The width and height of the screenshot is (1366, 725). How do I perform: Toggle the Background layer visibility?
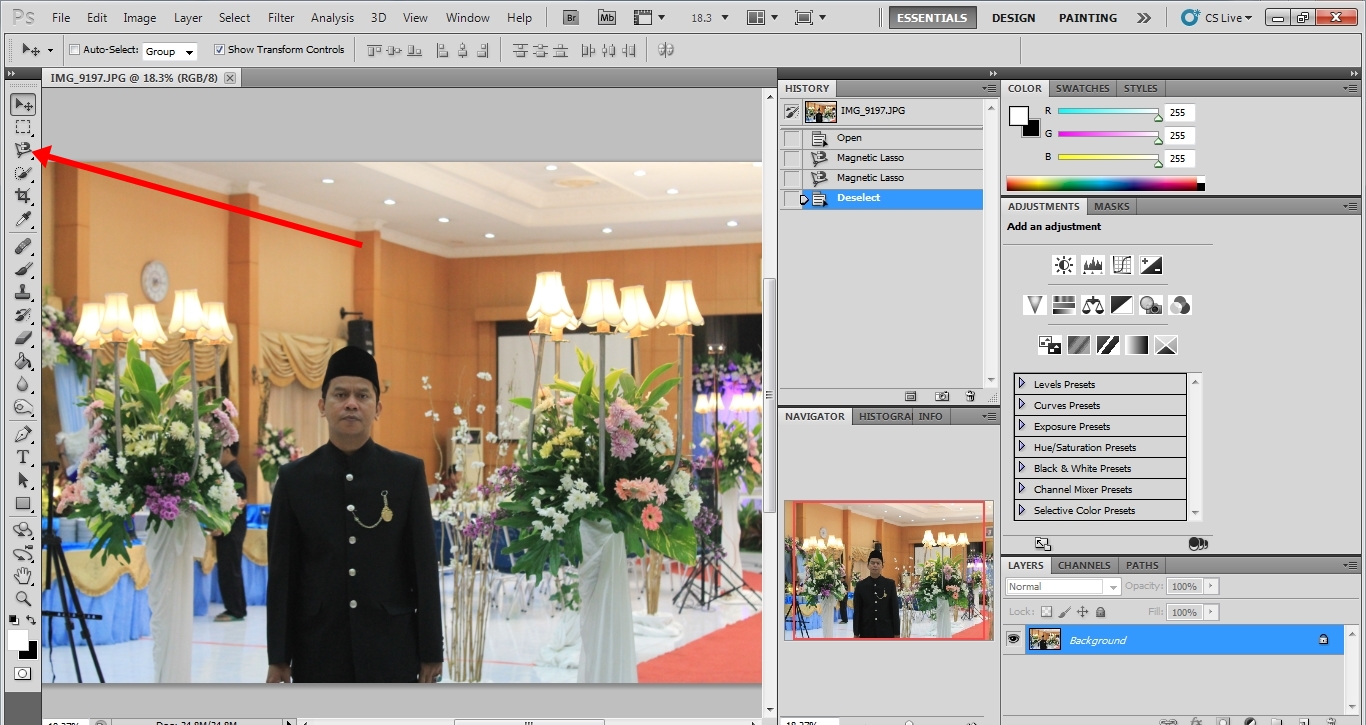(1013, 639)
